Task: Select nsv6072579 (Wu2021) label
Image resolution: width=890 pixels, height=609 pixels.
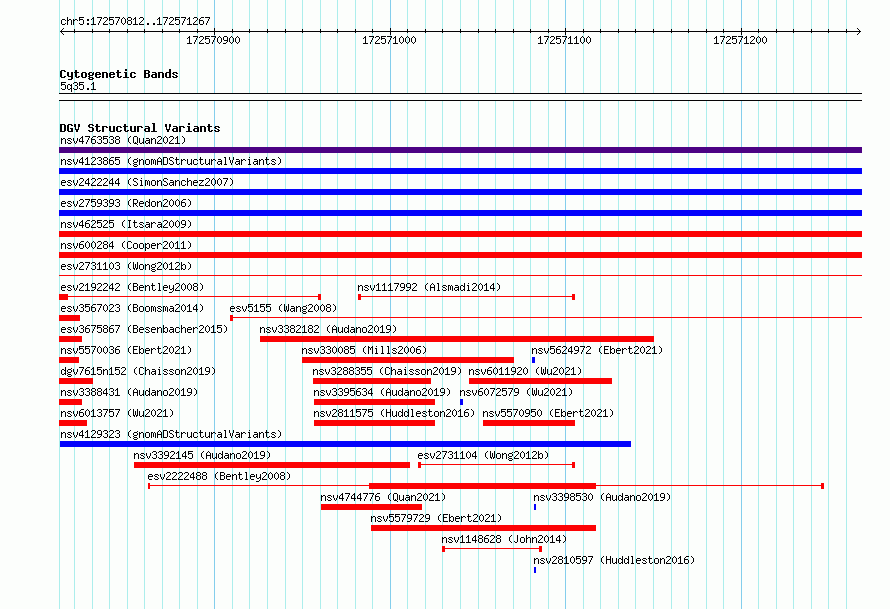Action: [x=516, y=392]
